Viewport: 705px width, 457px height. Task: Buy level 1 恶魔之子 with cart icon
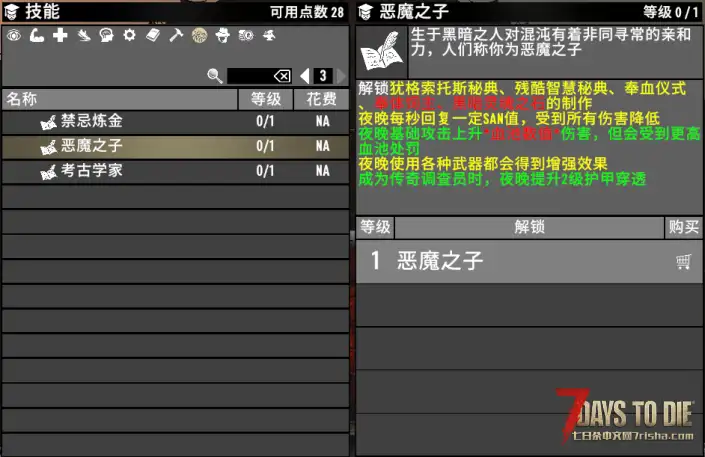coord(683,262)
